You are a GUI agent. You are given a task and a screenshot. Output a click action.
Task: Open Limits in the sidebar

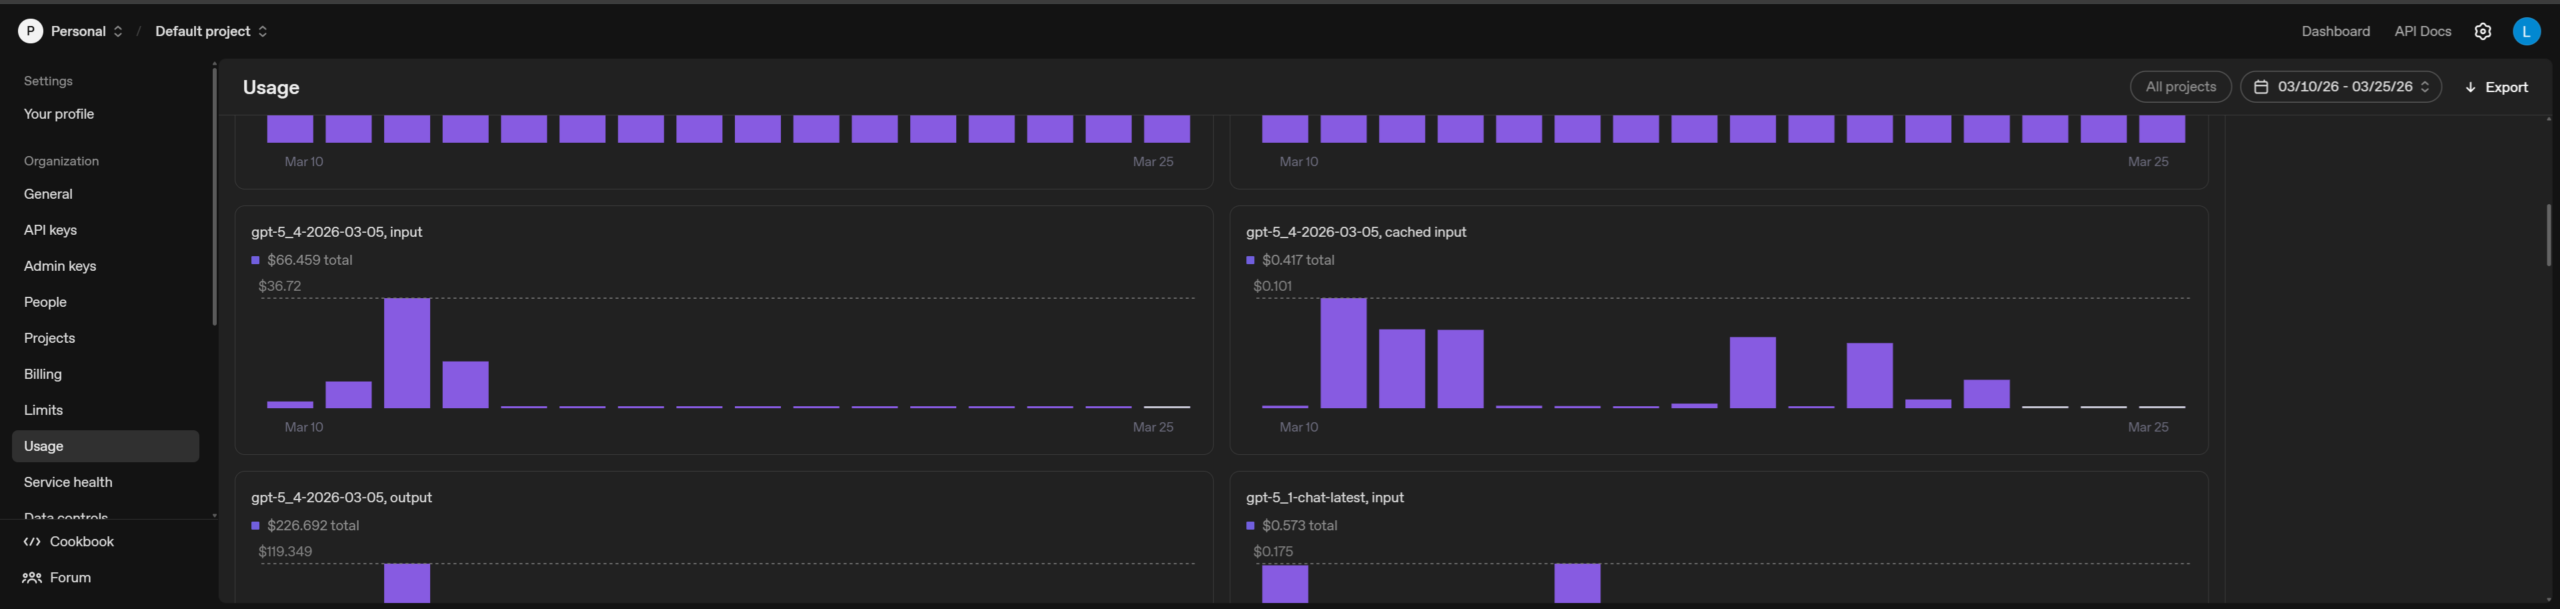pos(43,410)
